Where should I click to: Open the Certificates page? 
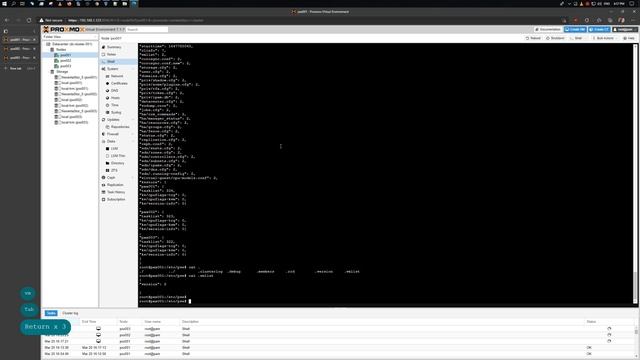pos(118,83)
